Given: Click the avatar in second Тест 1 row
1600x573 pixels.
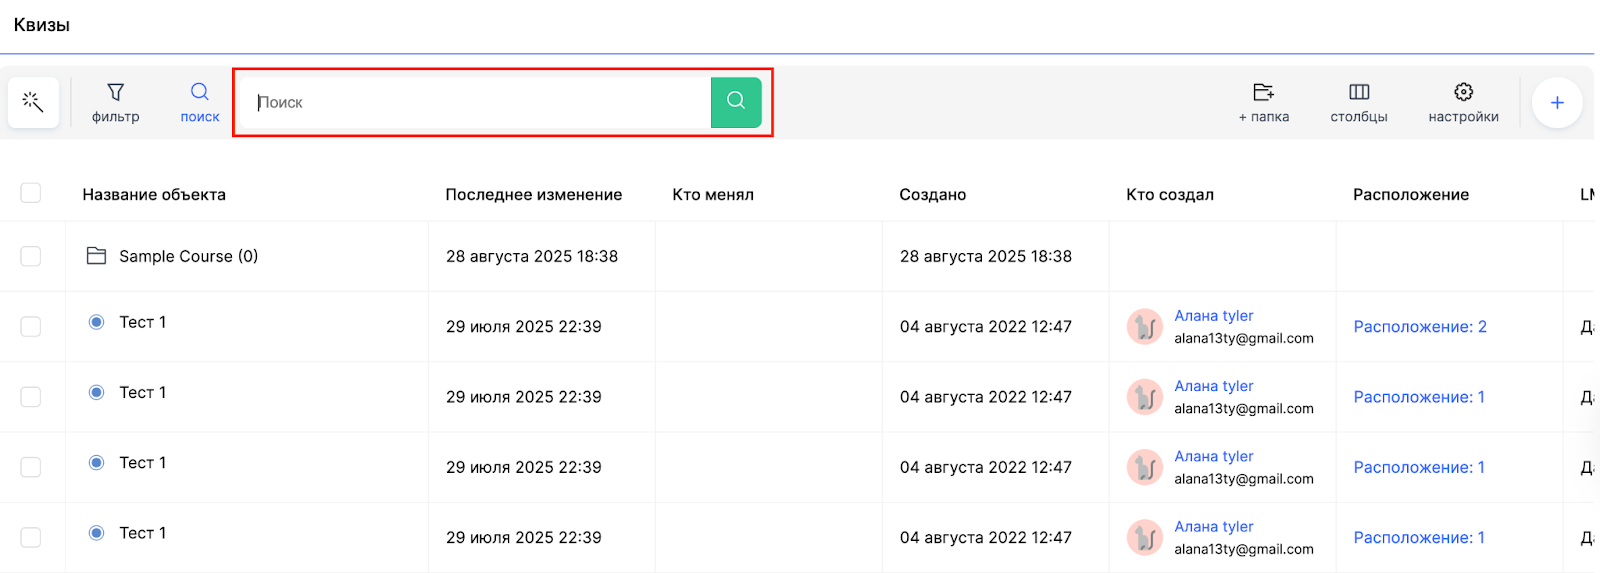Looking at the screenshot, I should pyautogui.click(x=1144, y=397).
